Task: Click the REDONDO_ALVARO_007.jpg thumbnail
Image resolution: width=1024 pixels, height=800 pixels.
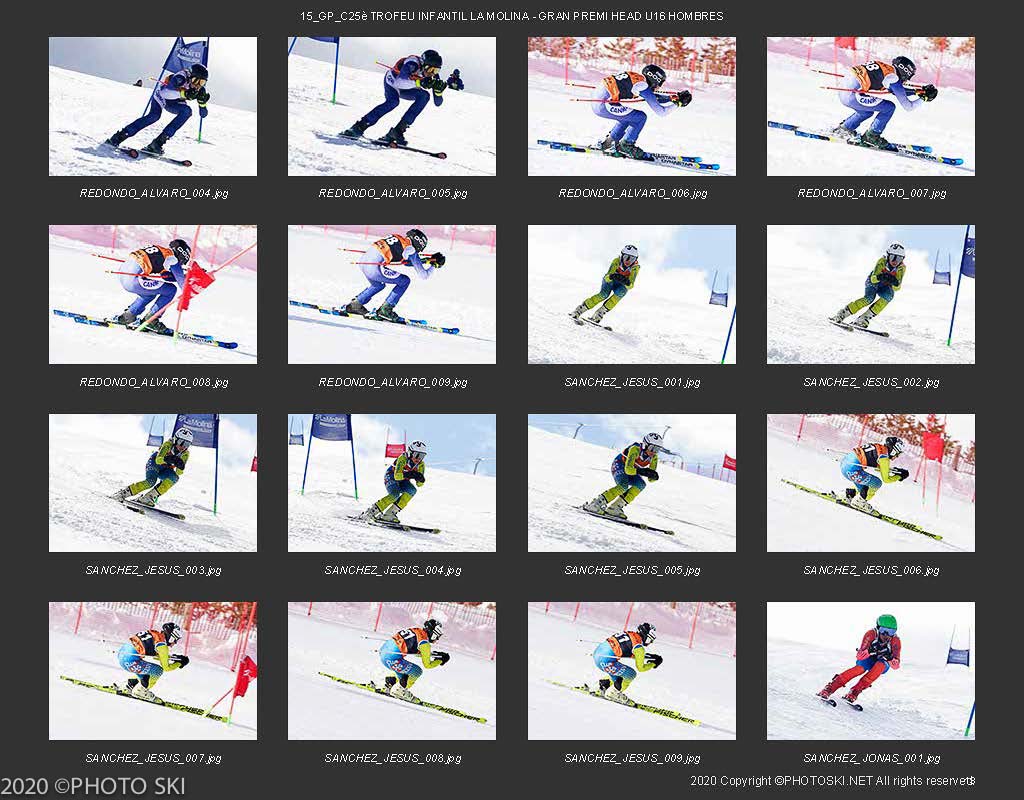Action: 871,106
